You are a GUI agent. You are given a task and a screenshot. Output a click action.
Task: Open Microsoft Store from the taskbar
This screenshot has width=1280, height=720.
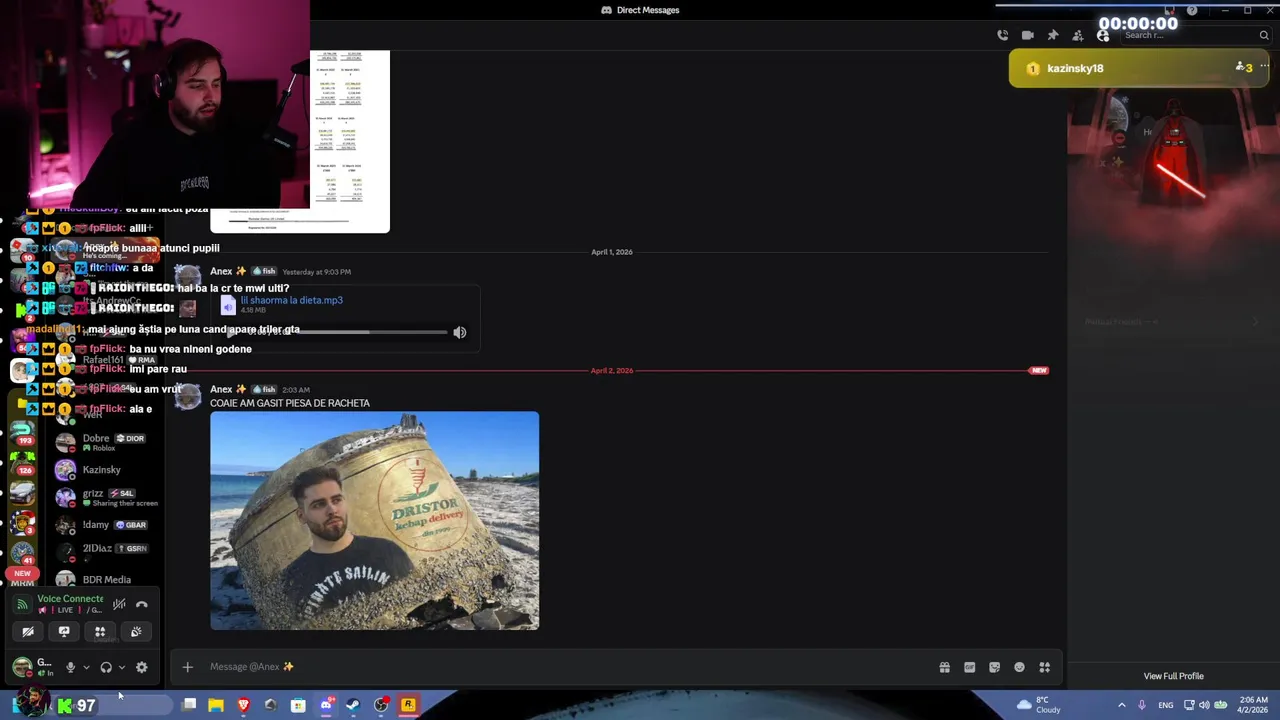(x=298, y=705)
